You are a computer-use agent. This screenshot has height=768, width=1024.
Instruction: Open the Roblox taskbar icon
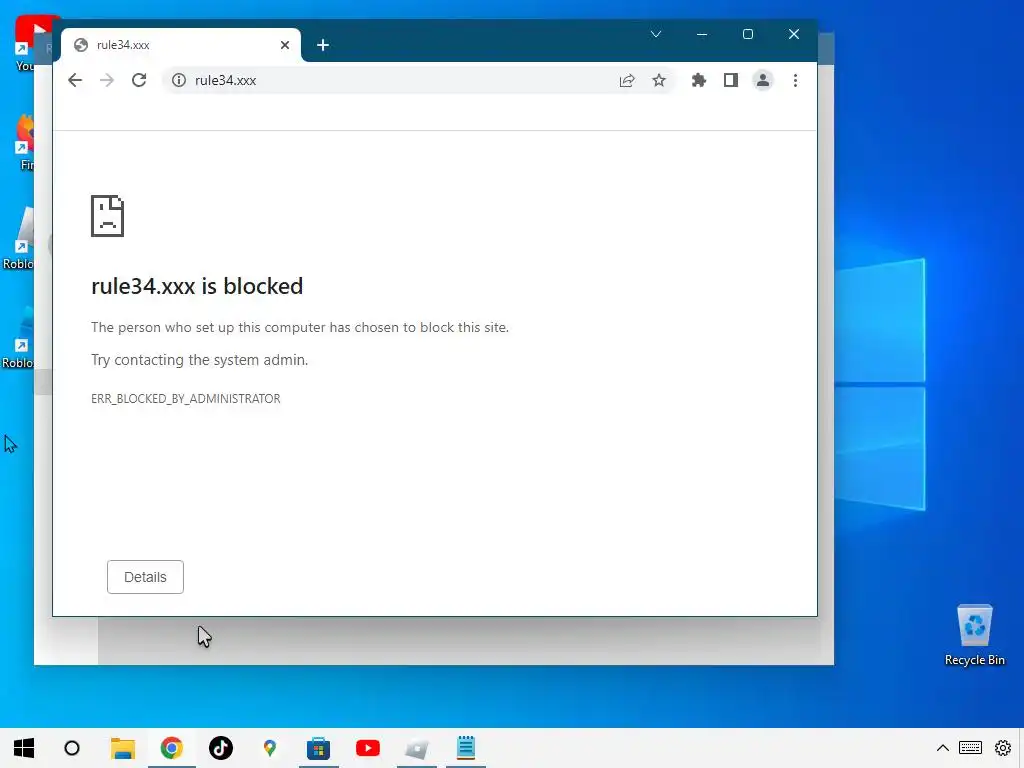coord(417,748)
